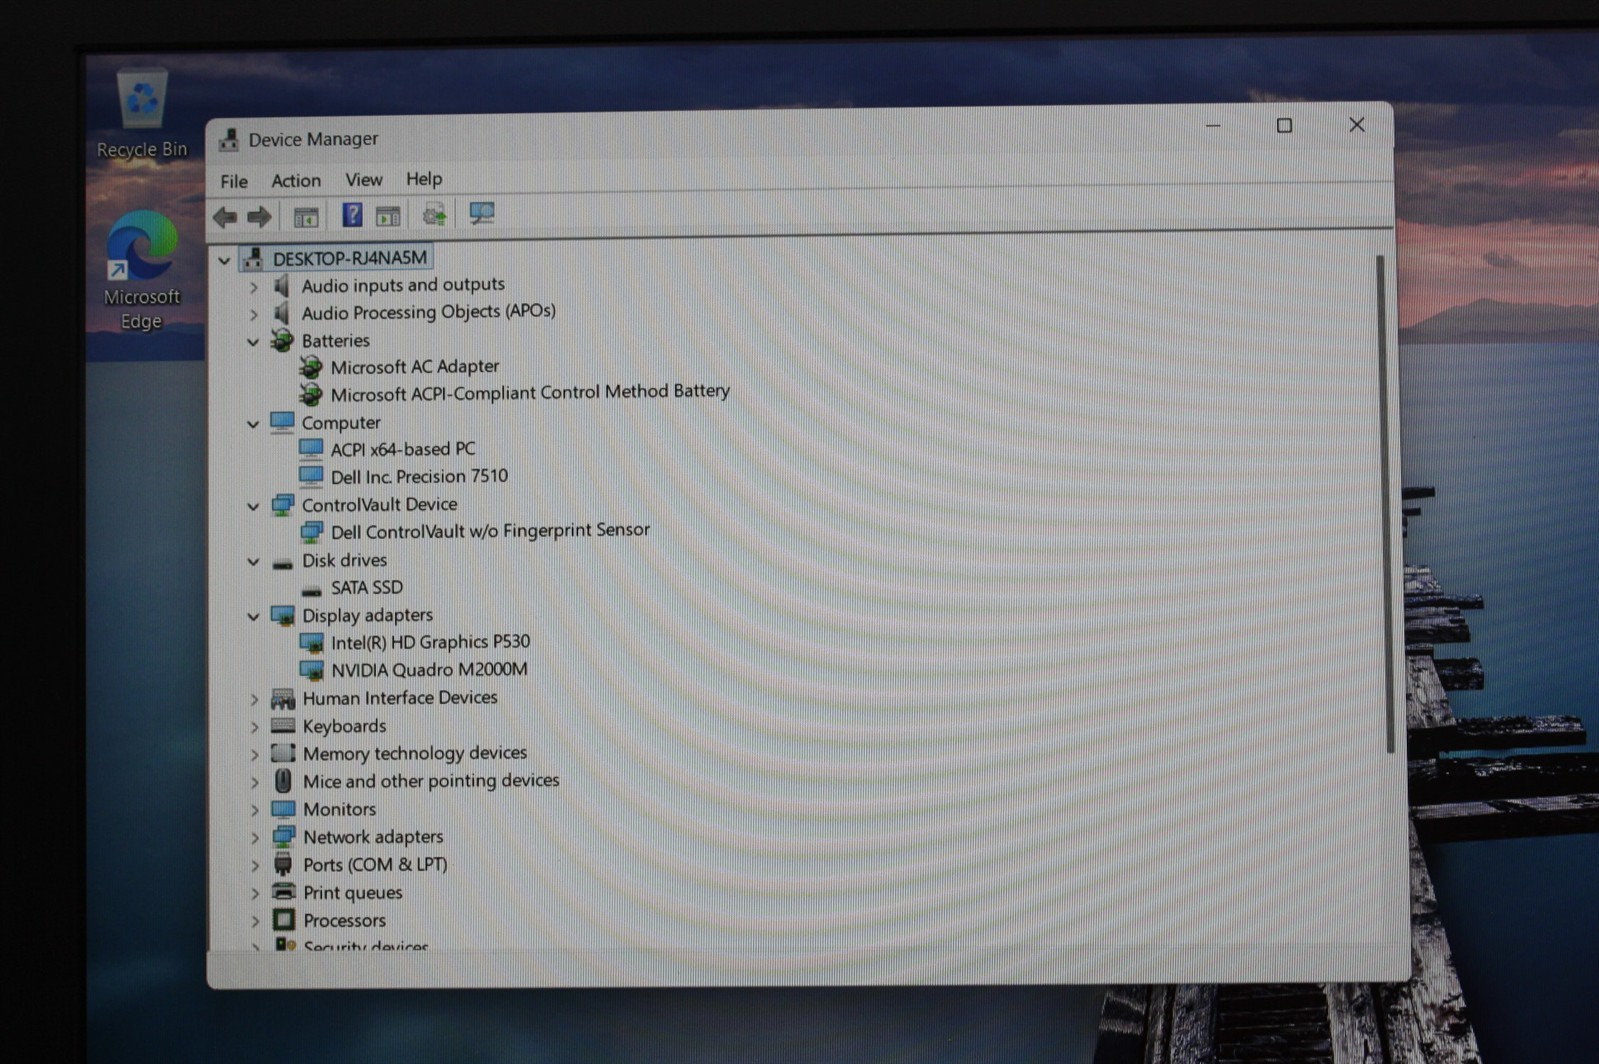This screenshot has height=1064, width=1599.
Task: Click the Human Interface Devices icon
Action: click(283, 699)
